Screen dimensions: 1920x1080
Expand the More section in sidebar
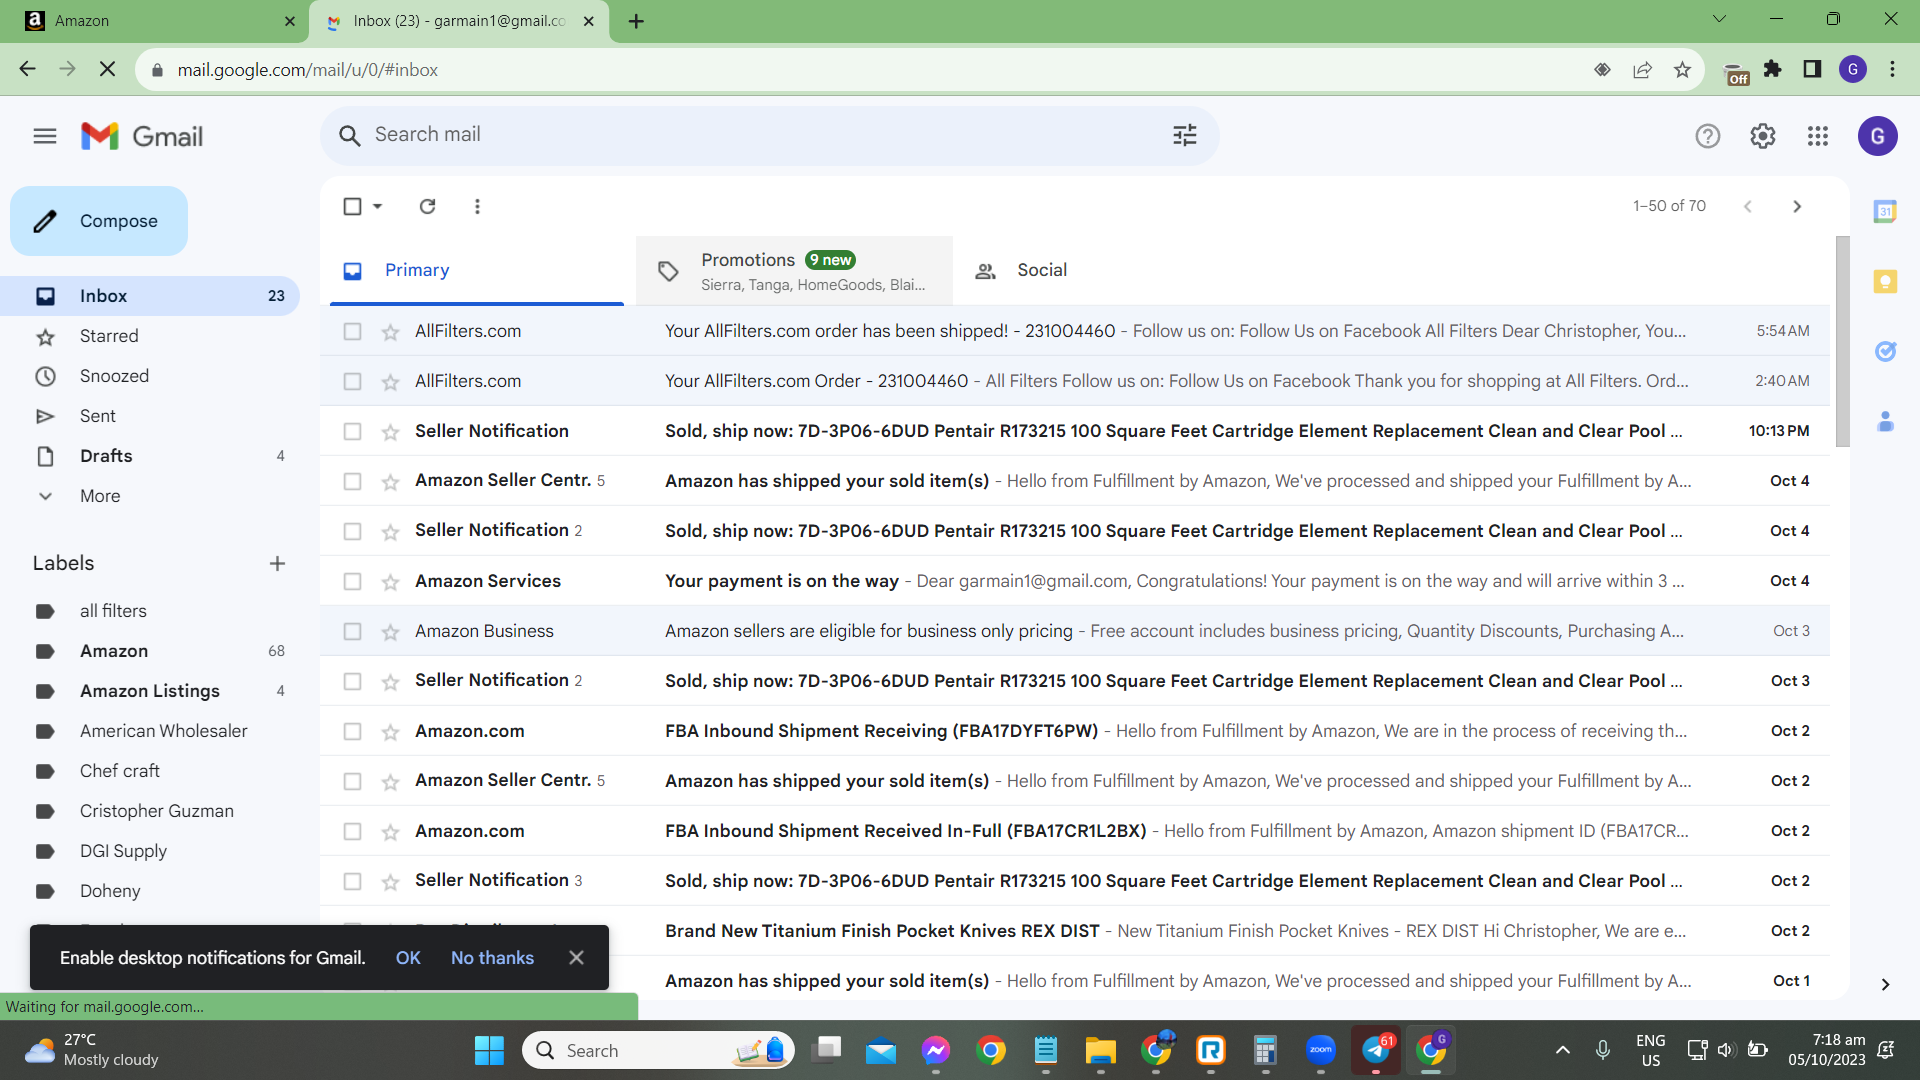100,496
